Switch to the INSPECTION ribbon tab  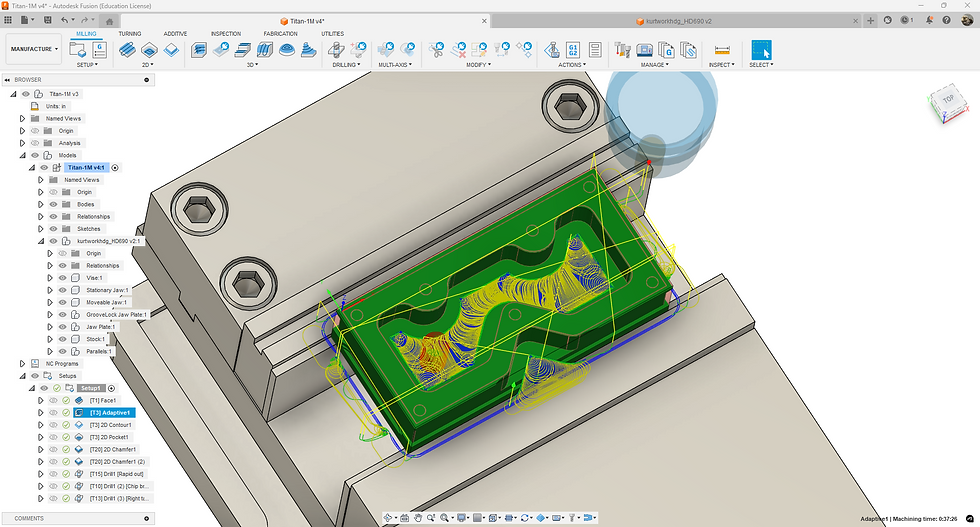click(x=226, y=34)
